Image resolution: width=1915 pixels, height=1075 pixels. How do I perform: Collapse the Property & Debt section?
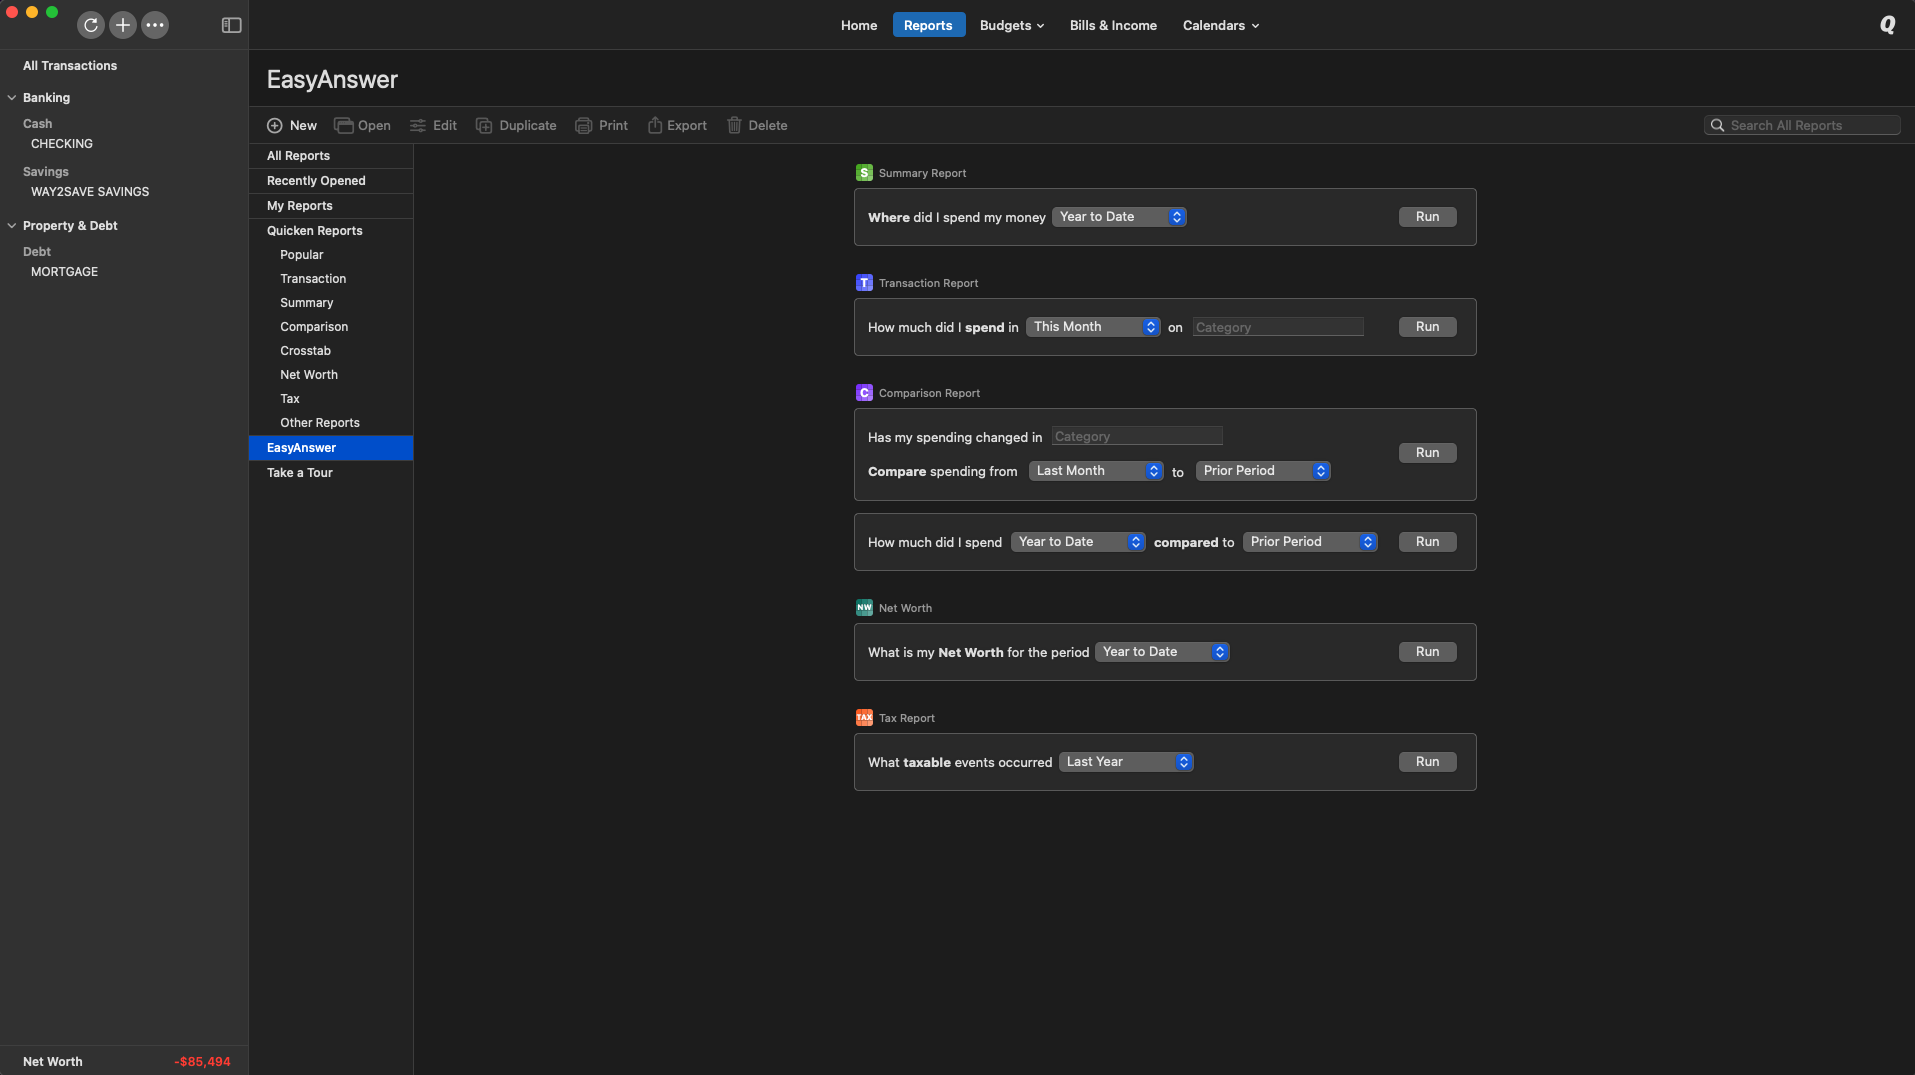12,226
